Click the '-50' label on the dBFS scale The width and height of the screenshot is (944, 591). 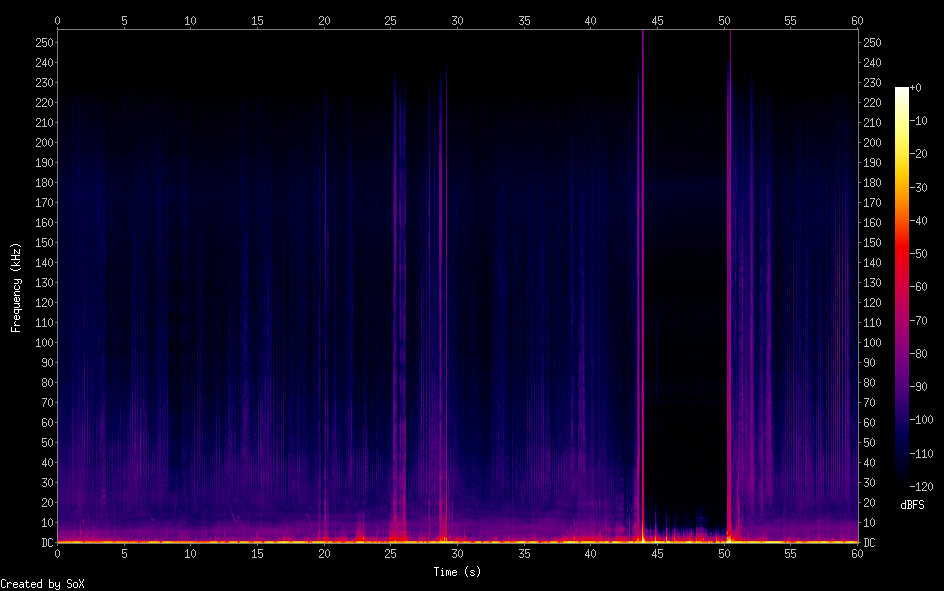(922, 254)
